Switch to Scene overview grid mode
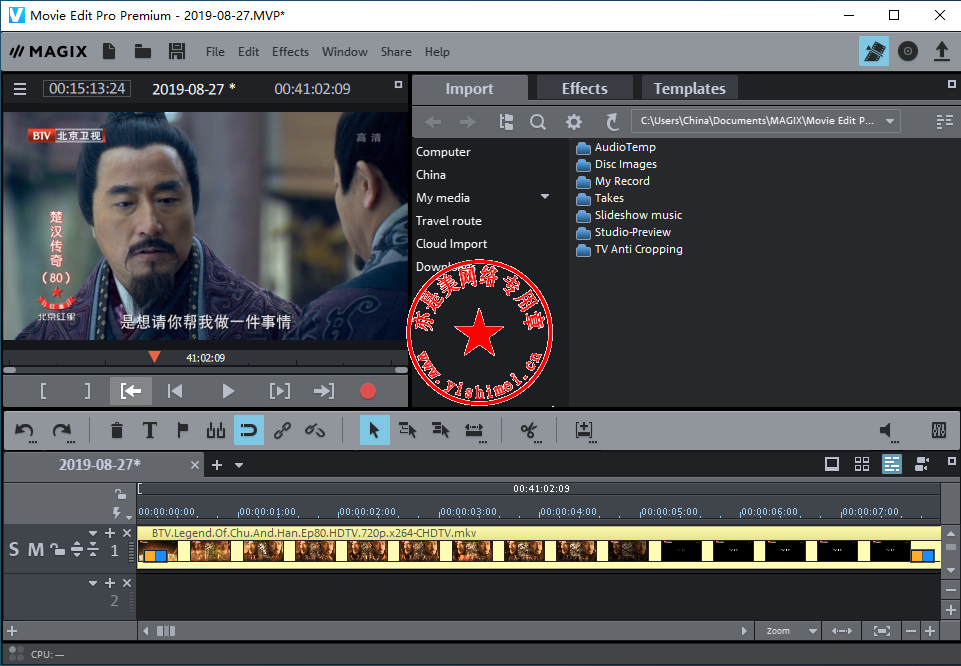The width and height of the screenshot is (961, 666). pos(862,464)
